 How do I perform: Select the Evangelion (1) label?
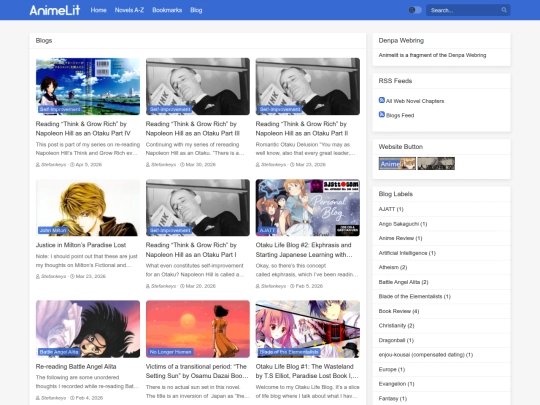click(x=396, y=384)
